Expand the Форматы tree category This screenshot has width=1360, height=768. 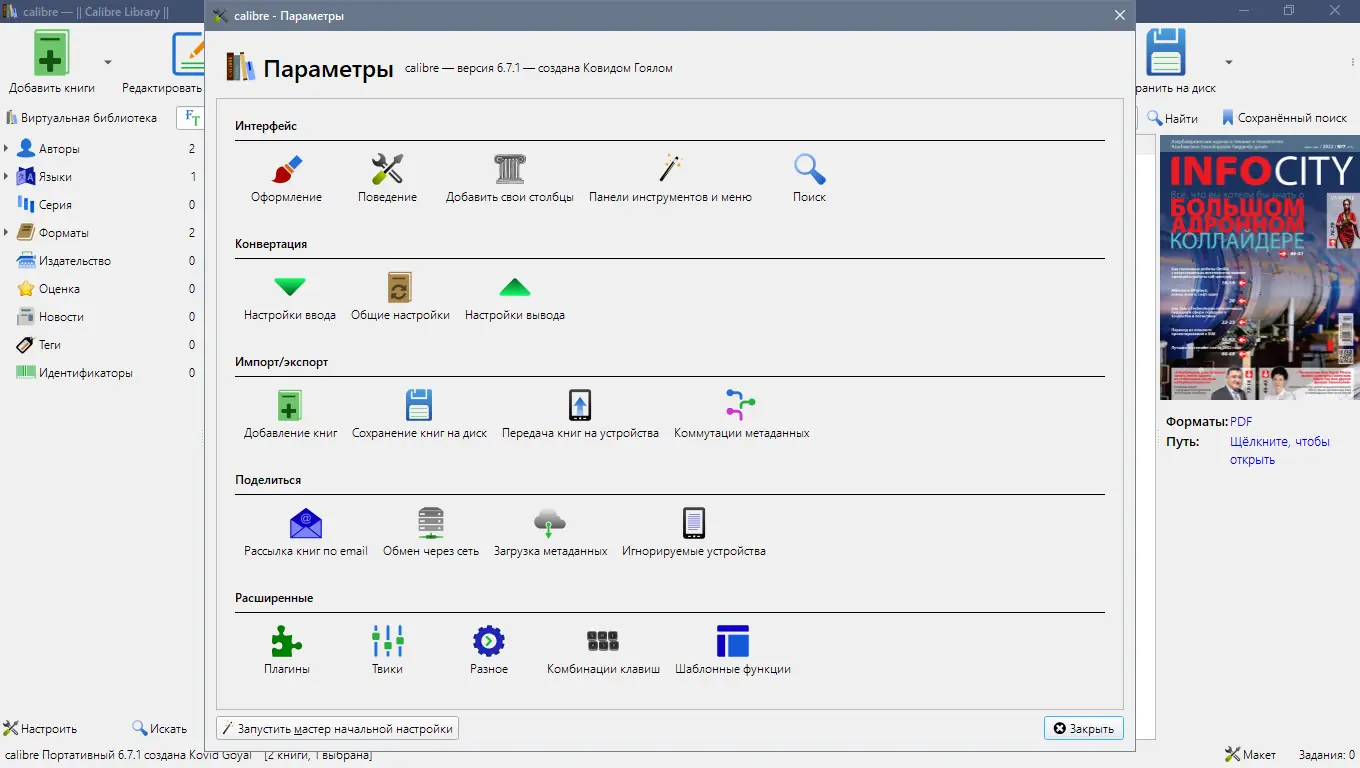point(6,233)
